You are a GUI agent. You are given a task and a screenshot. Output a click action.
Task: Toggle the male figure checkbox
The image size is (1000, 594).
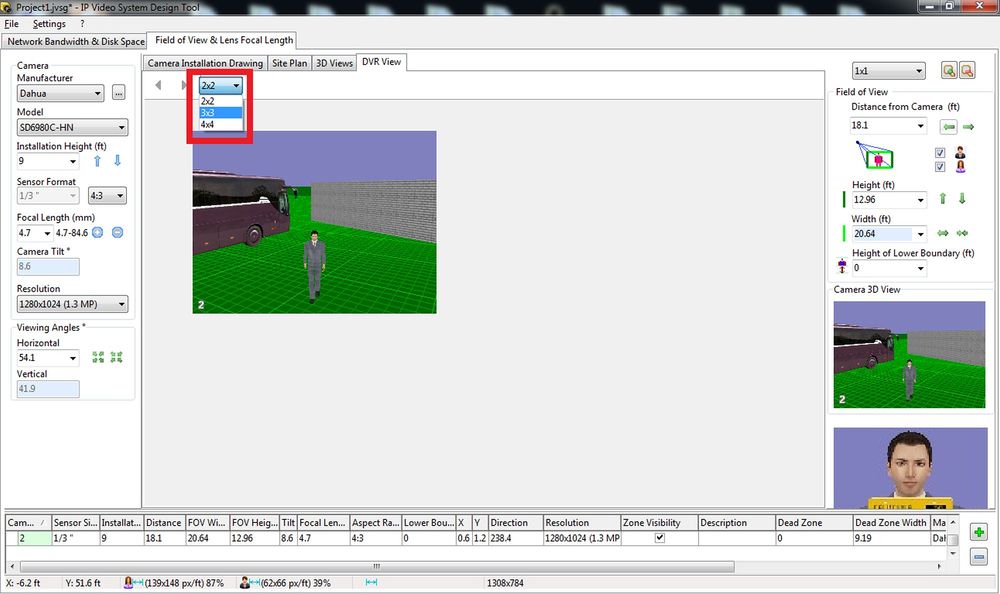coord(940,153)
